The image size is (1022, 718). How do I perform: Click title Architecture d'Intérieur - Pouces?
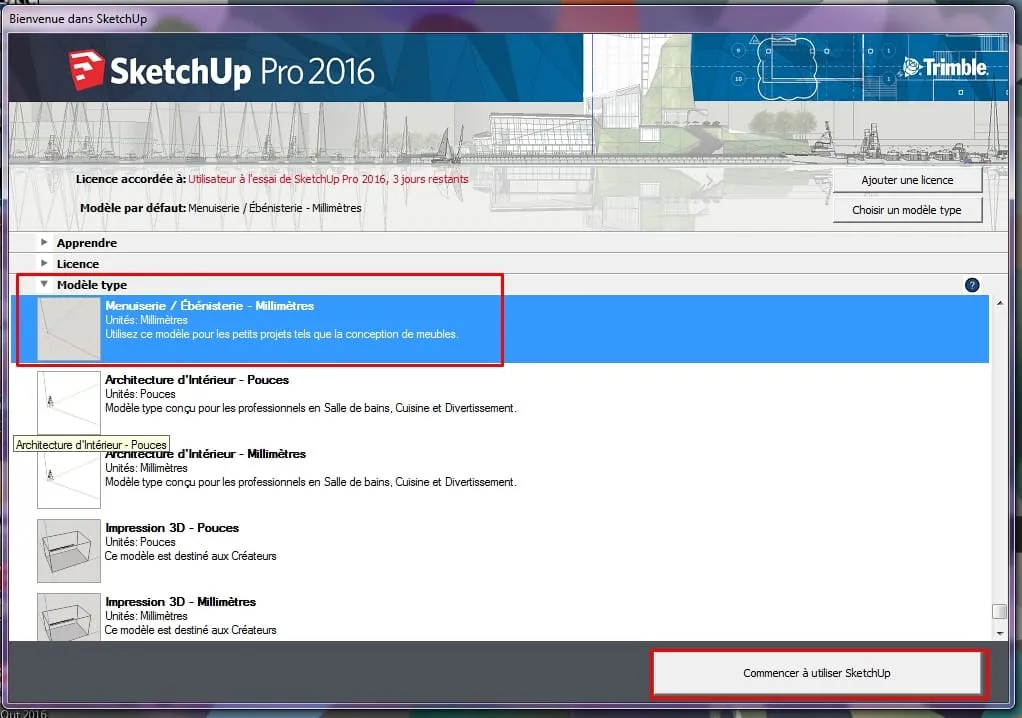click(197, 380)
